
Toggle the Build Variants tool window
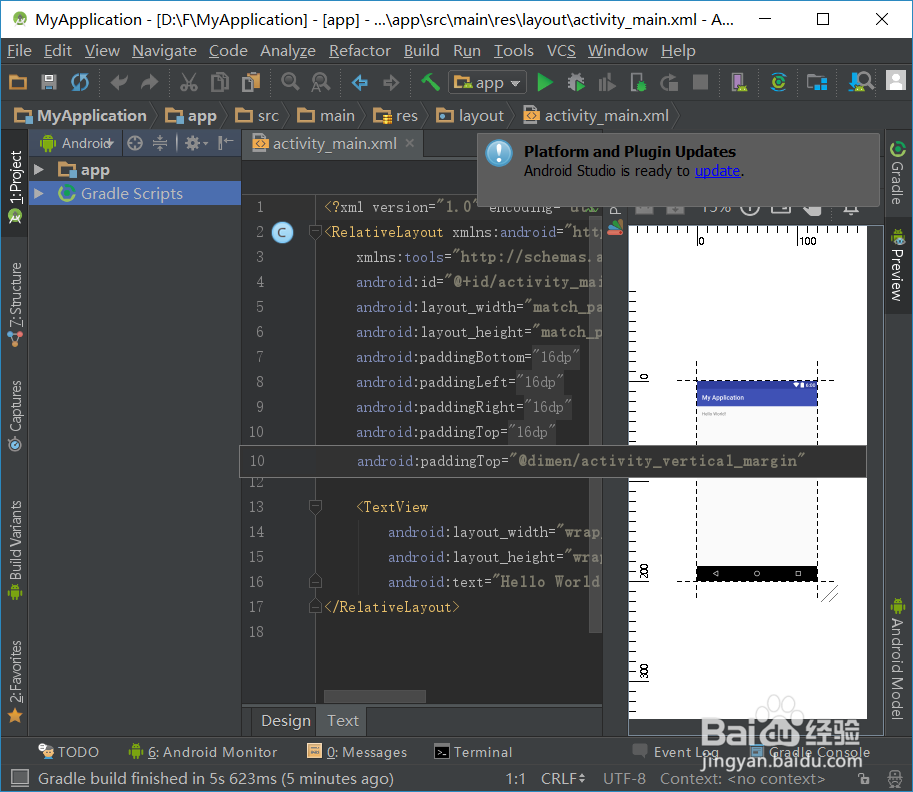click(x=15, y=550)
